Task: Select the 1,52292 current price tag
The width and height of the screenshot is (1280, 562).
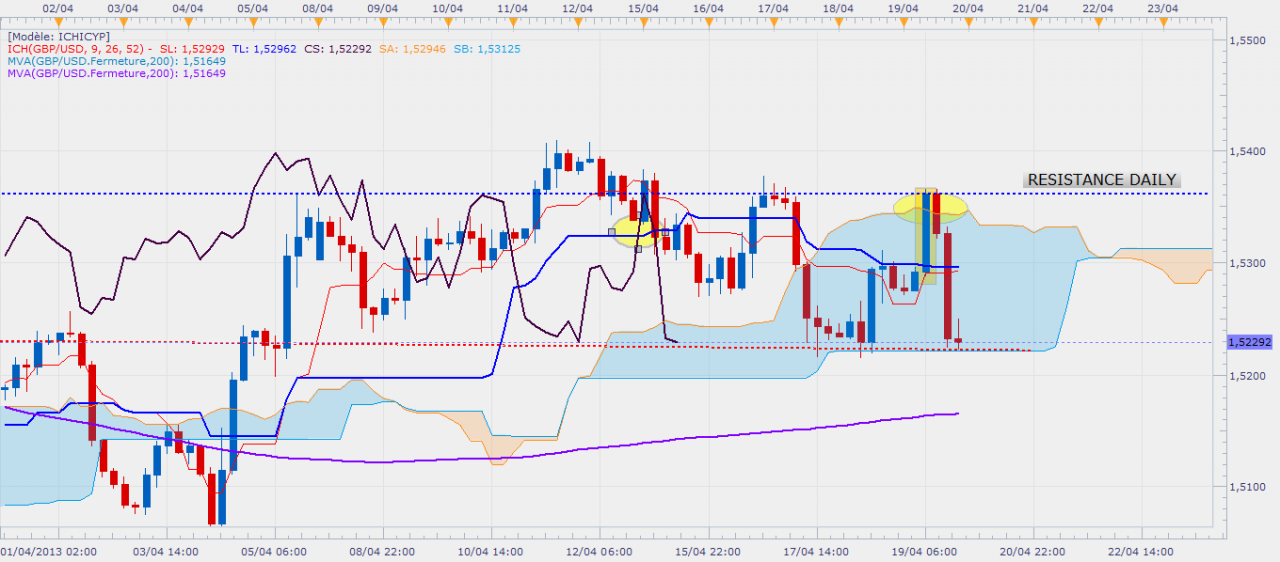Action: (x=1249, y=342)
